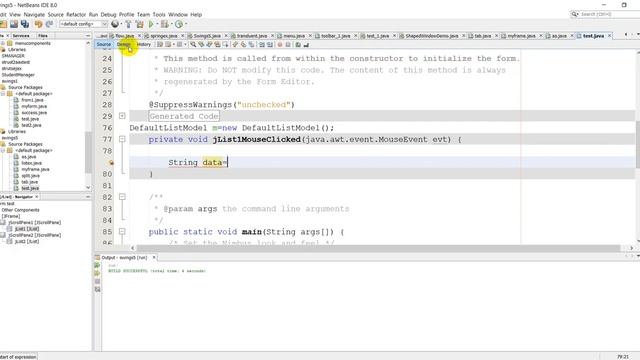Select the StudentManager project node
The height and width of the screenshot is (360, 640).
pyautogui.click(x=18, y=75)
